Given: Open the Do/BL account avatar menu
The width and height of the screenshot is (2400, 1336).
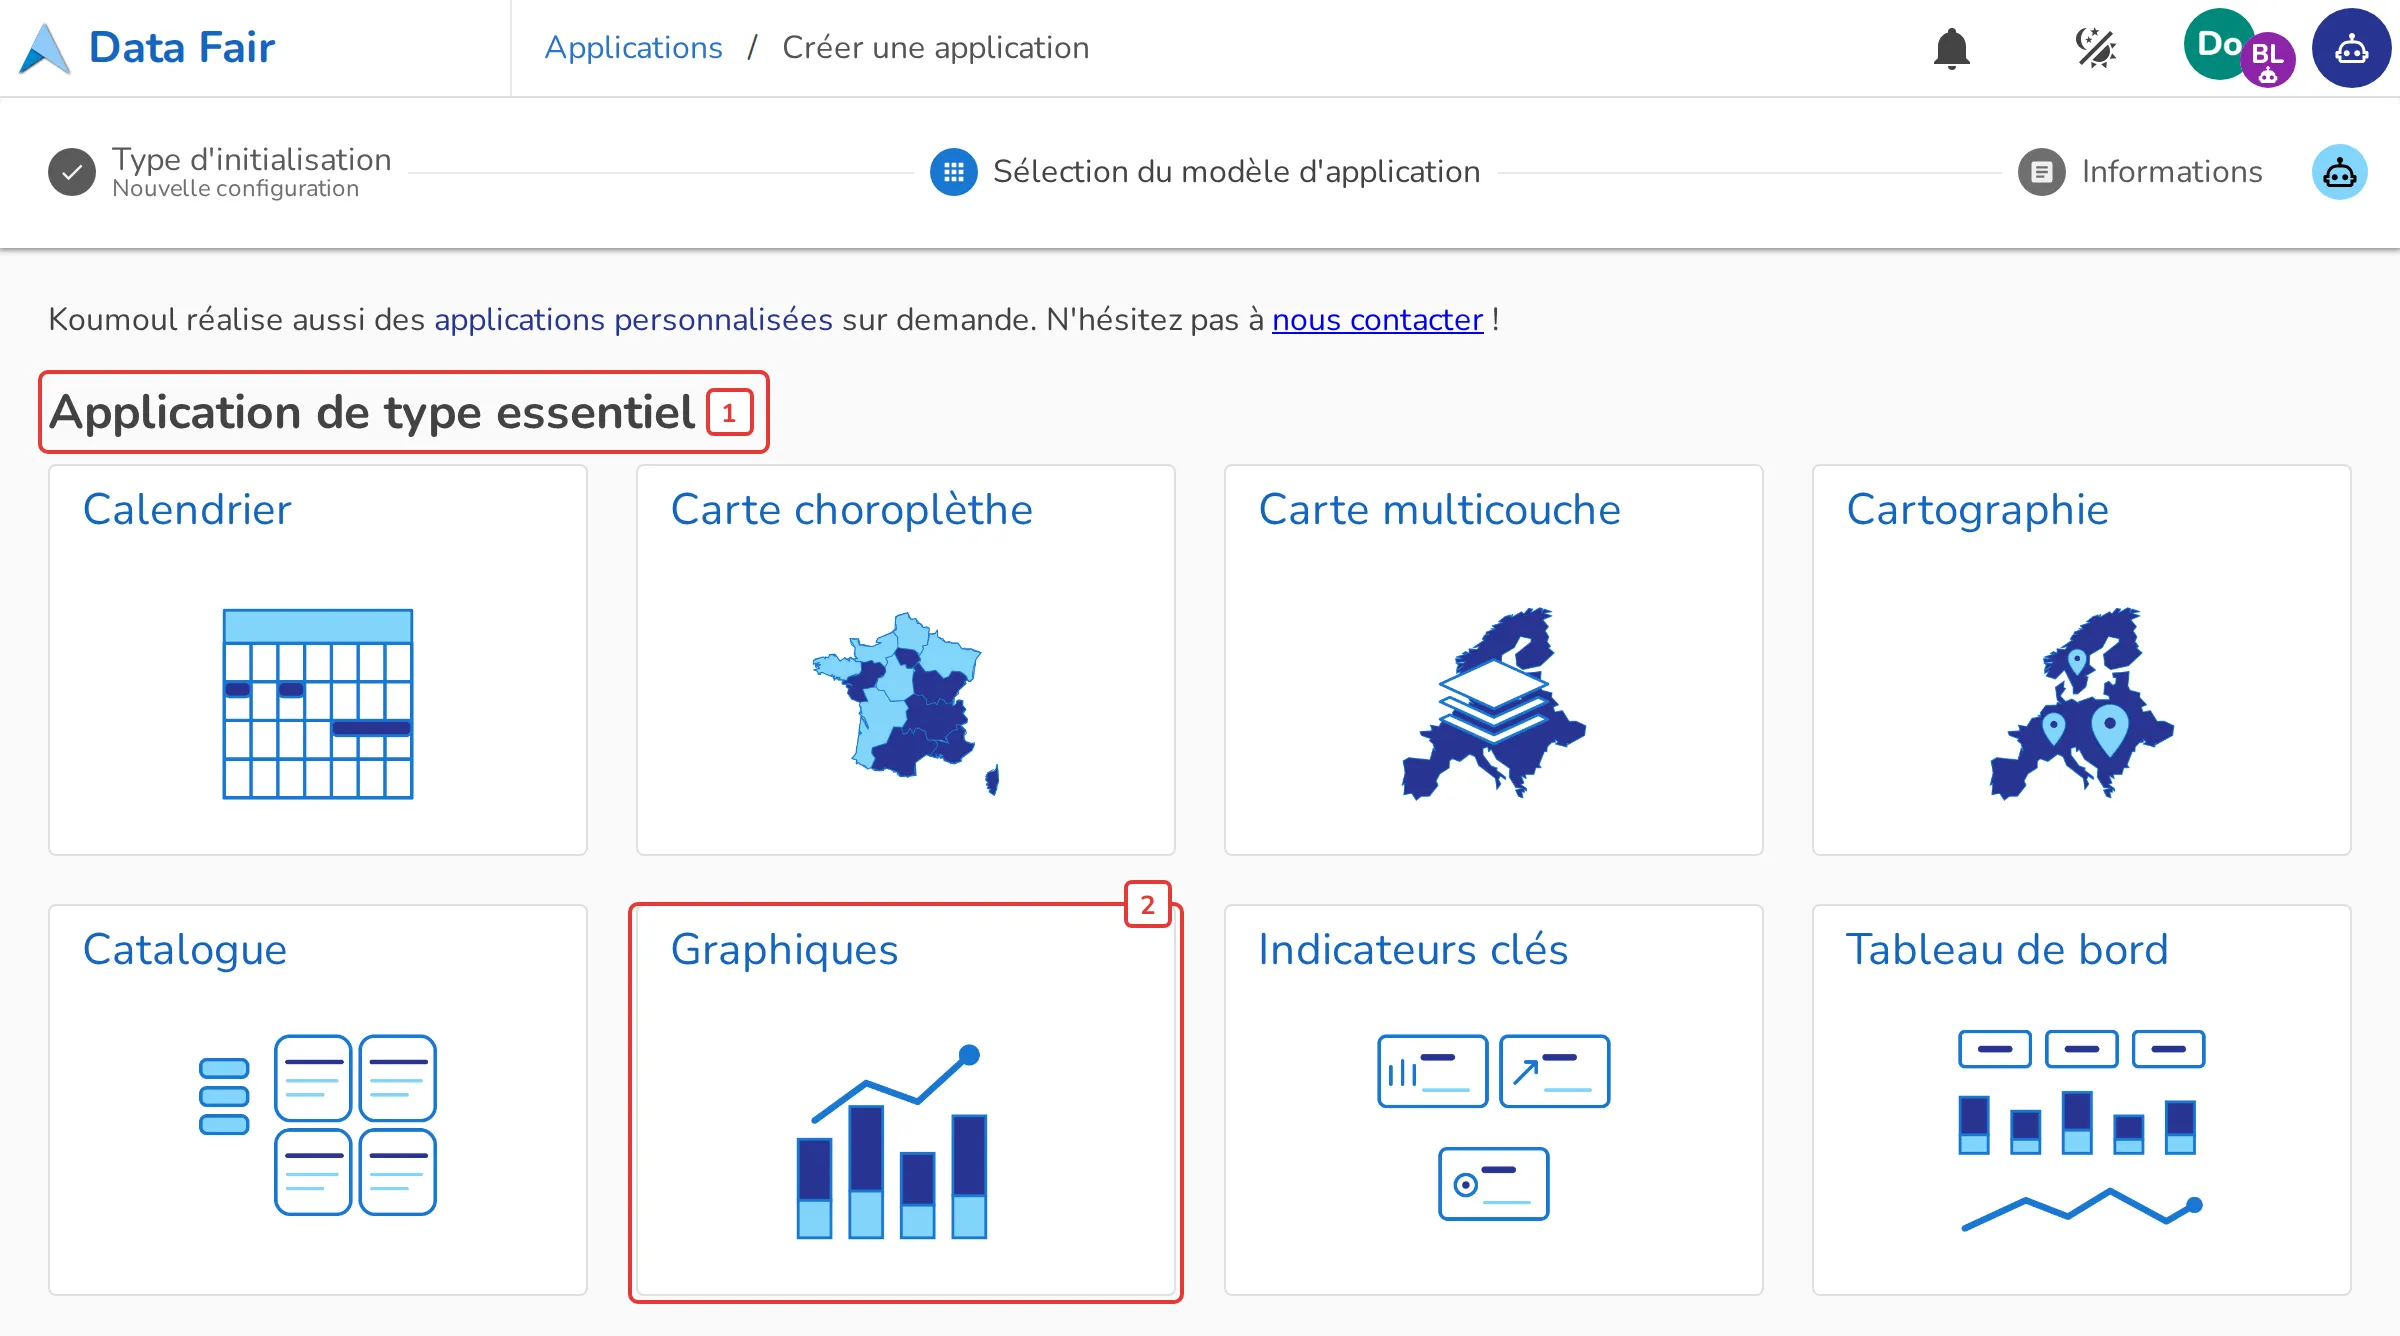Looking at the screenshot, I should coord(2238,48).
